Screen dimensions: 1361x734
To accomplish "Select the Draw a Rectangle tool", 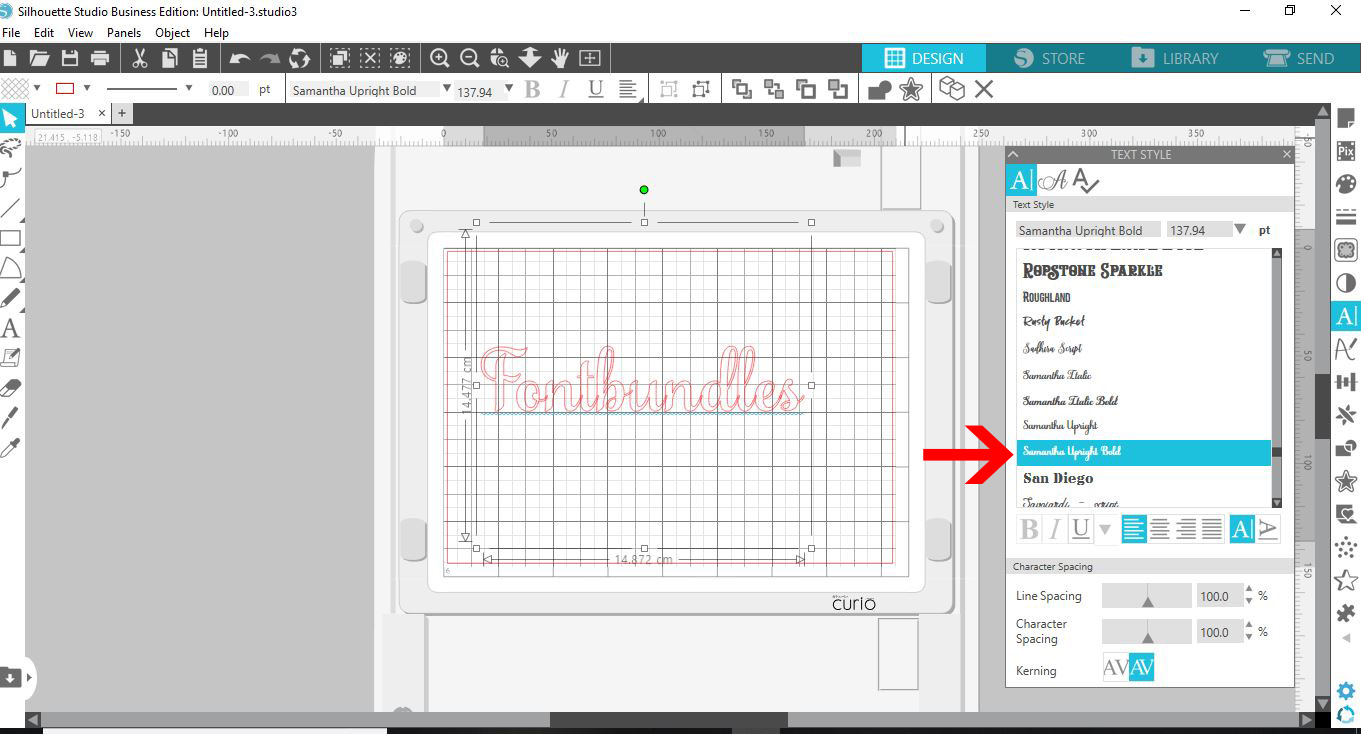I will click(x=10, y=238).
